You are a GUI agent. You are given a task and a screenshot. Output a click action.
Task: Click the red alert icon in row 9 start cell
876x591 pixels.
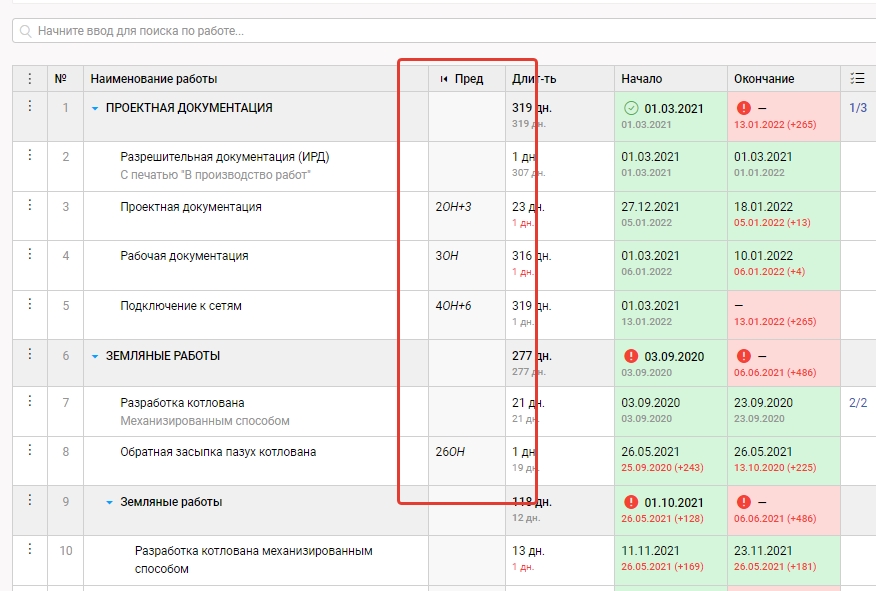click(630, 502)
